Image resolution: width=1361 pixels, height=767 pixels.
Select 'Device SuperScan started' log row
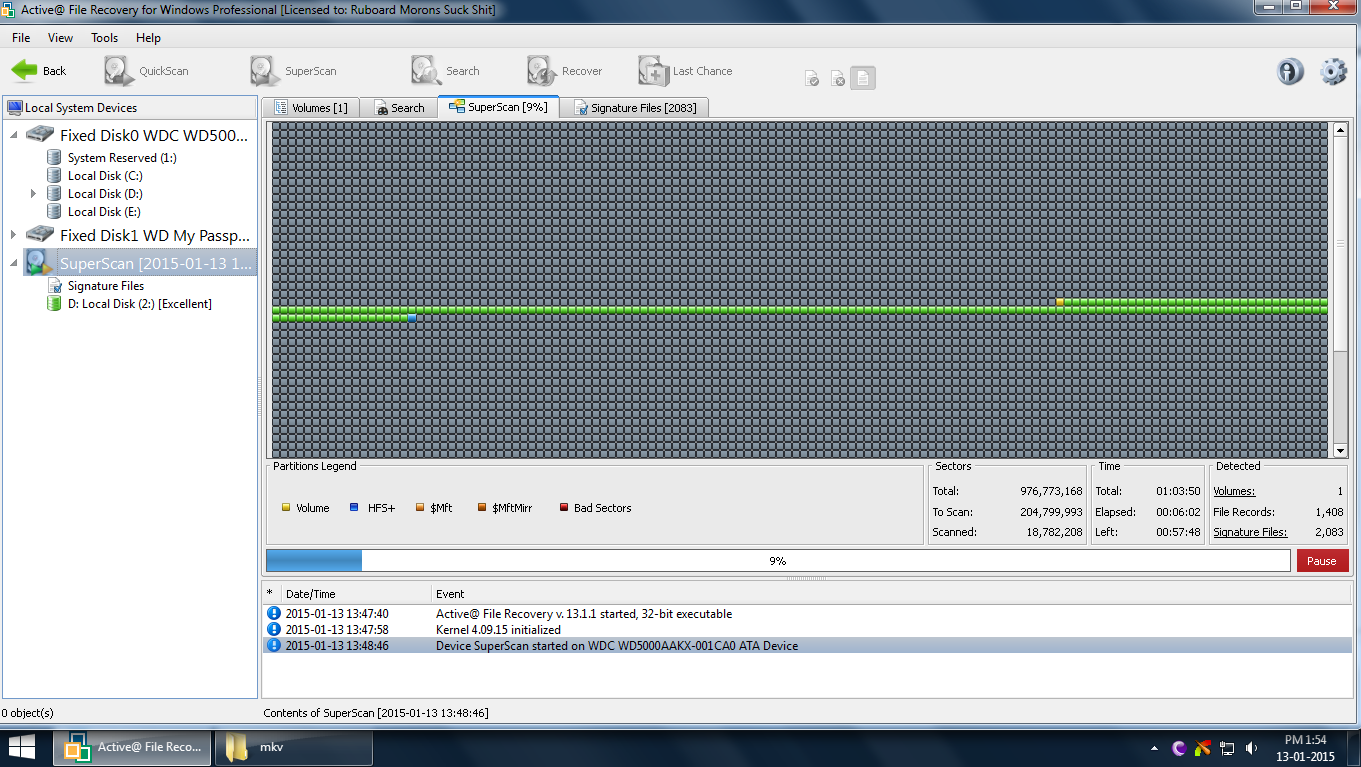807,646
